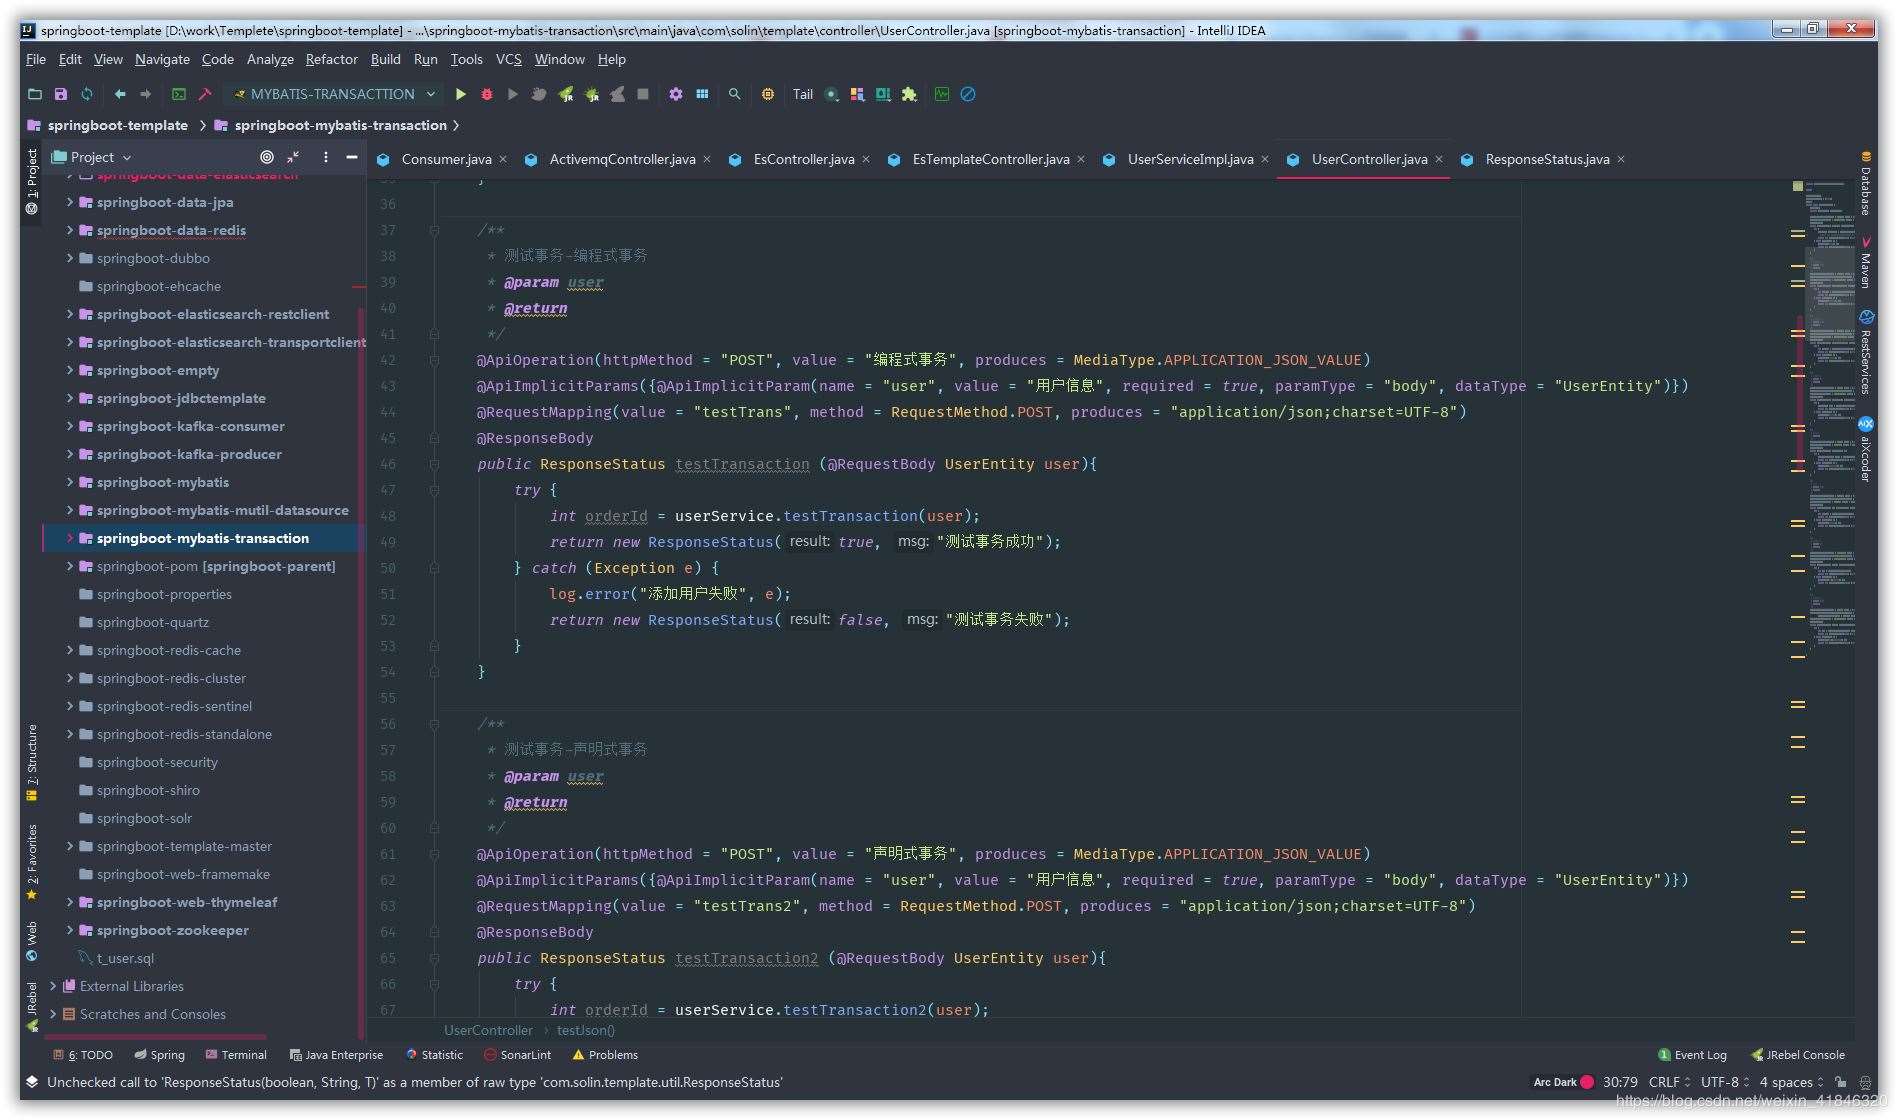Open IDE Settings via the gear icon
This screenshot has height=1120, width=1898.
[676, 94]
